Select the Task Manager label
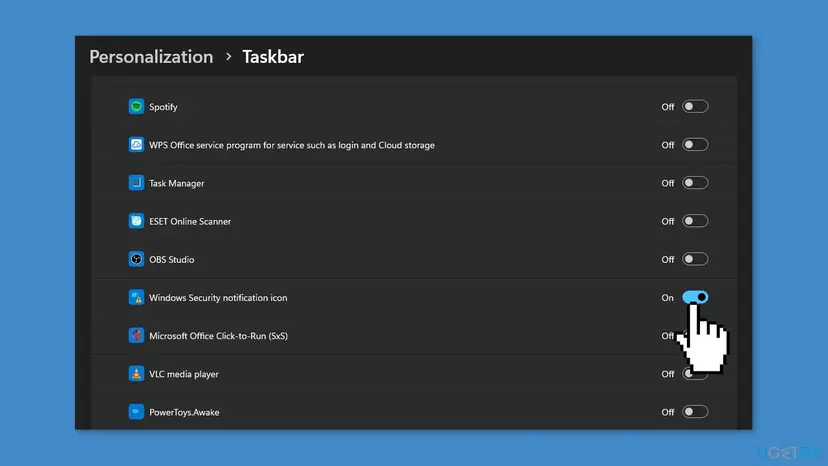Image resolution: width=828 pixels, height=466 pixels. point(176,183)
